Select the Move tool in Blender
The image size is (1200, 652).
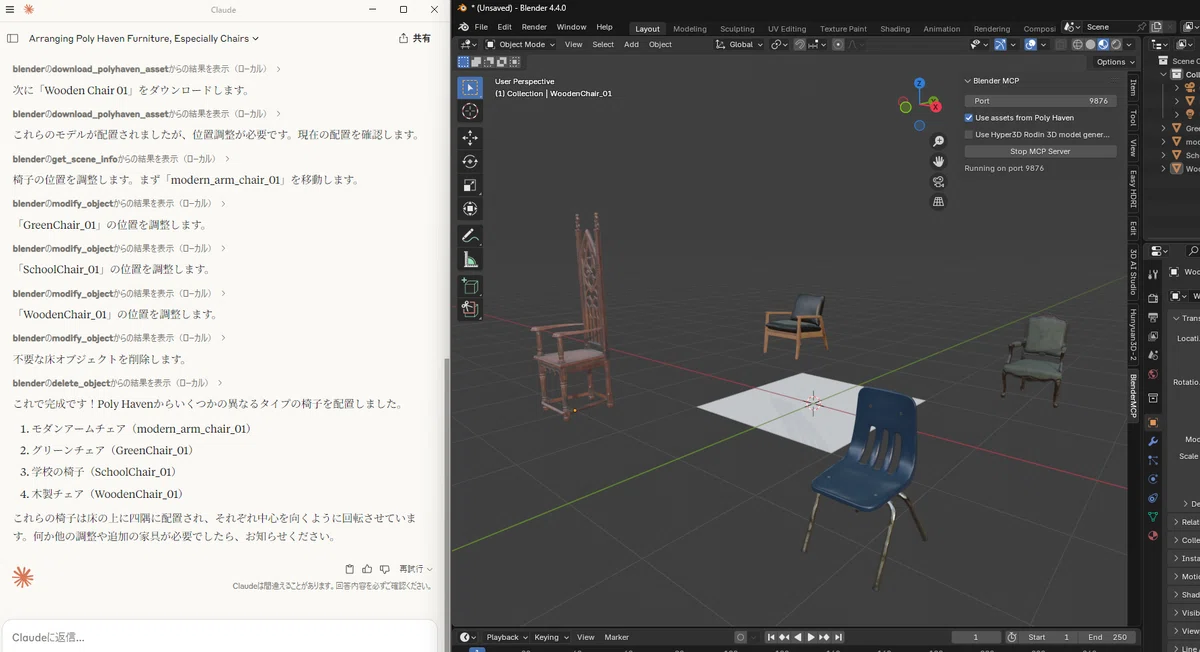point(470,138)
